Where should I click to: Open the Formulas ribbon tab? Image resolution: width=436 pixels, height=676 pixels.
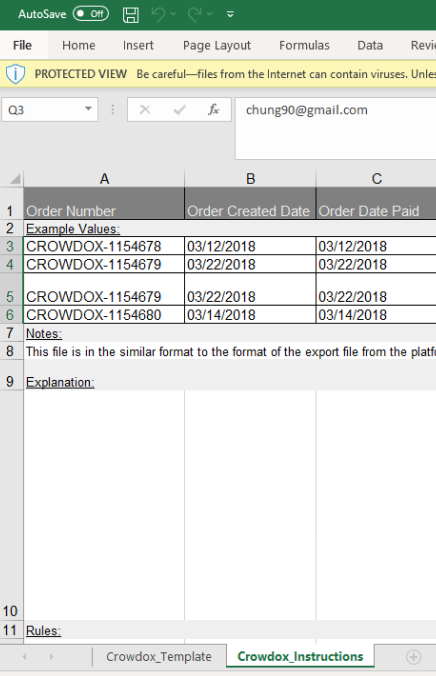point(304,45)
